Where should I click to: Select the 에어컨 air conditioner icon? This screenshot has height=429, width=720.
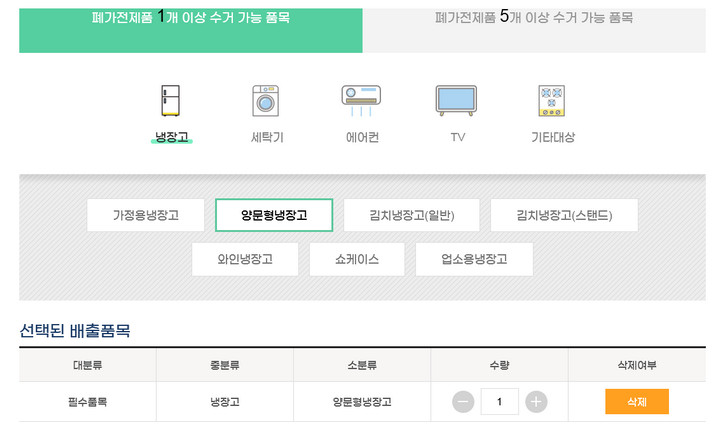coord(361,100)
